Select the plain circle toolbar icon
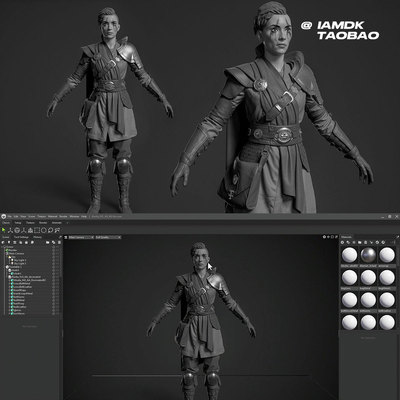 pos(44,230)
